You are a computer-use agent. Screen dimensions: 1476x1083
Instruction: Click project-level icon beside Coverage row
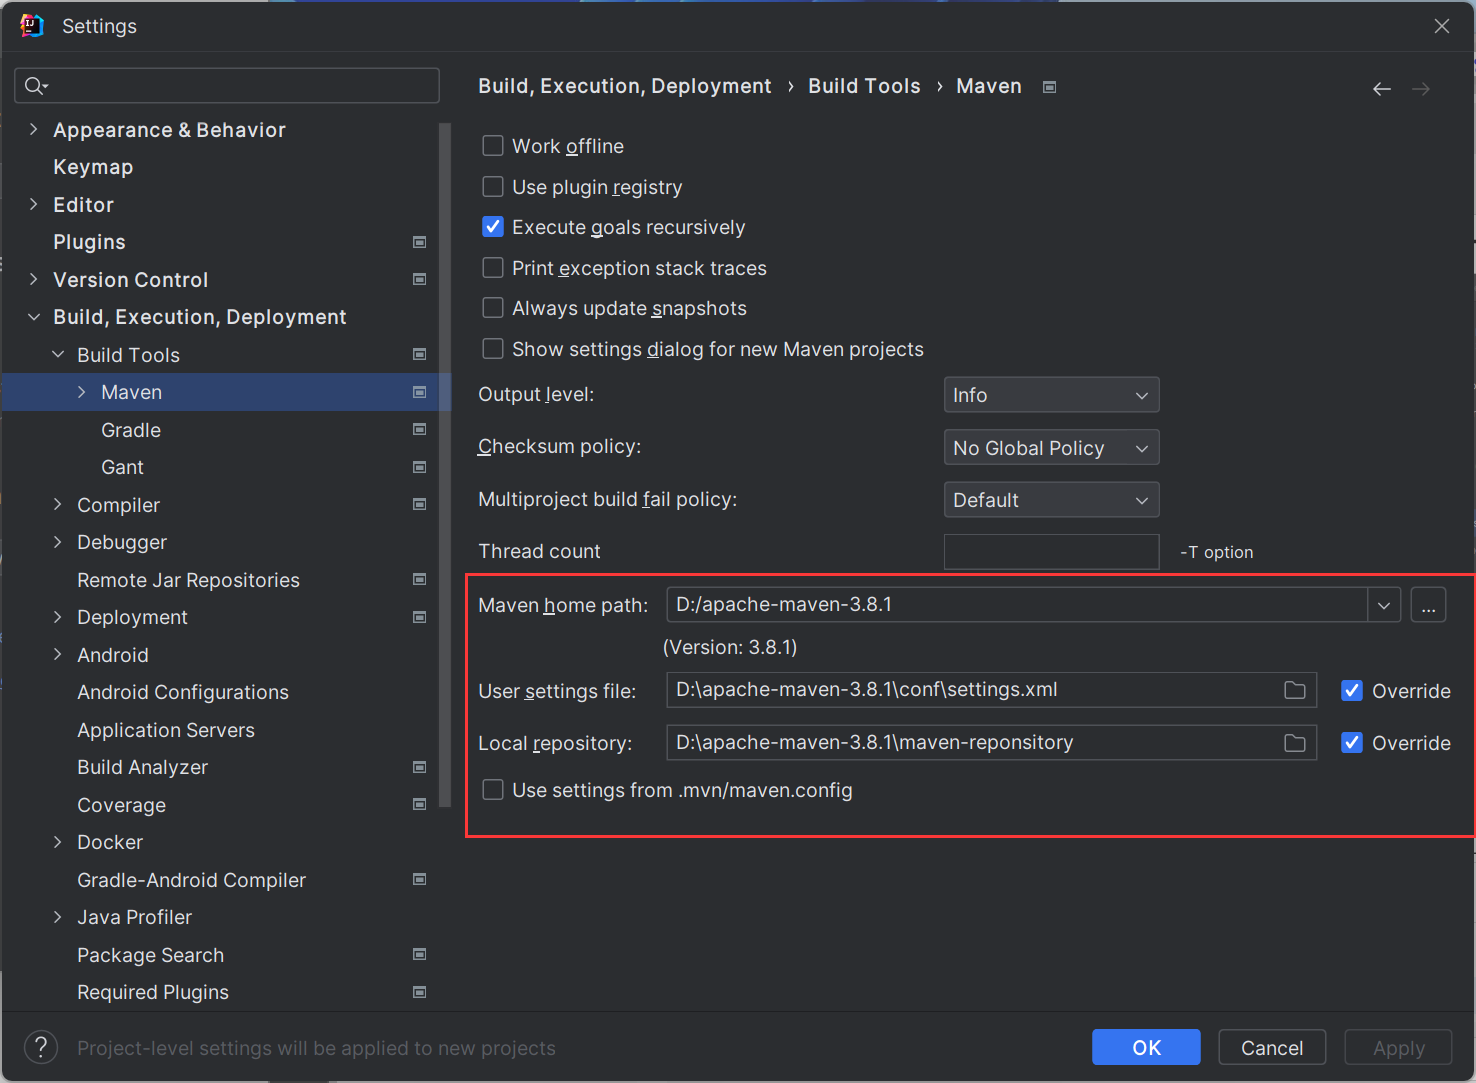[420, 804]
